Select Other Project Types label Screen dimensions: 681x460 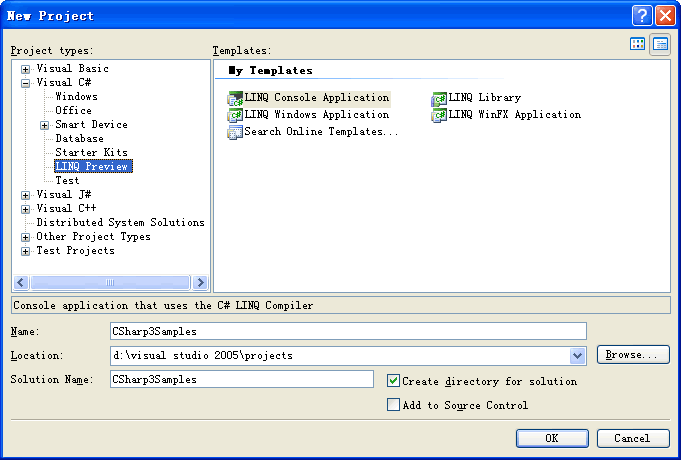93,237
